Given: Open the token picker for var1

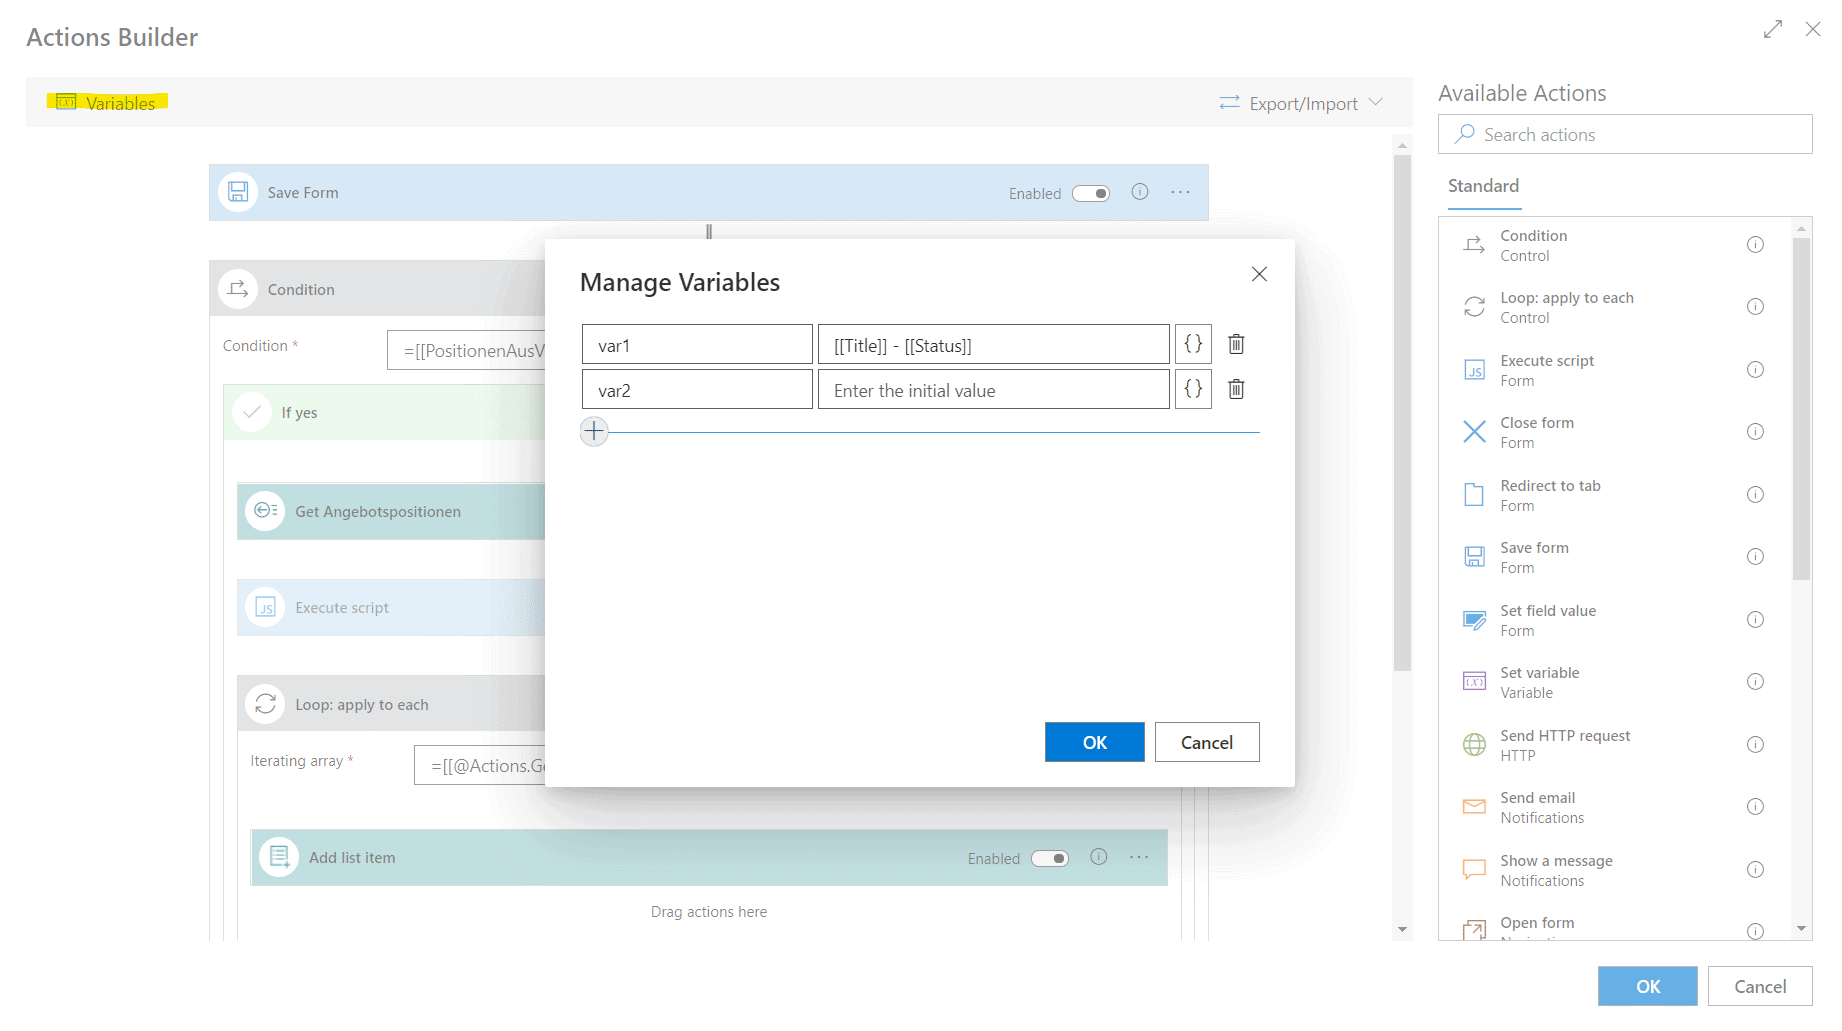Looking at the screenshot, I should [x=1192, y=343].
